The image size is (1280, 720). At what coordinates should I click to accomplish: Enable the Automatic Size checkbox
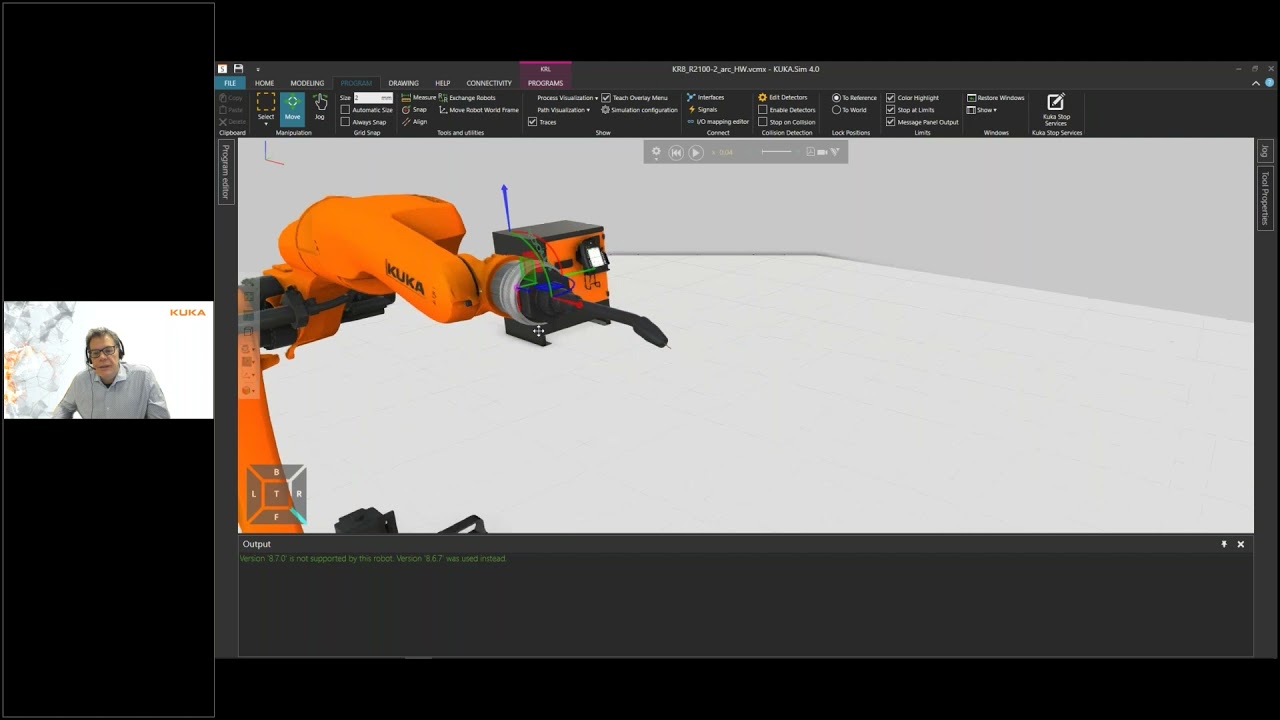[345, 110]
